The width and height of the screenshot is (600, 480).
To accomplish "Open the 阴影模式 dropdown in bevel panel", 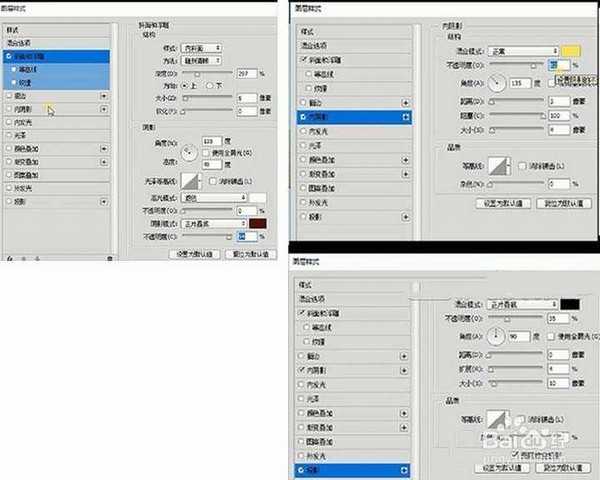I will [213, 223].
